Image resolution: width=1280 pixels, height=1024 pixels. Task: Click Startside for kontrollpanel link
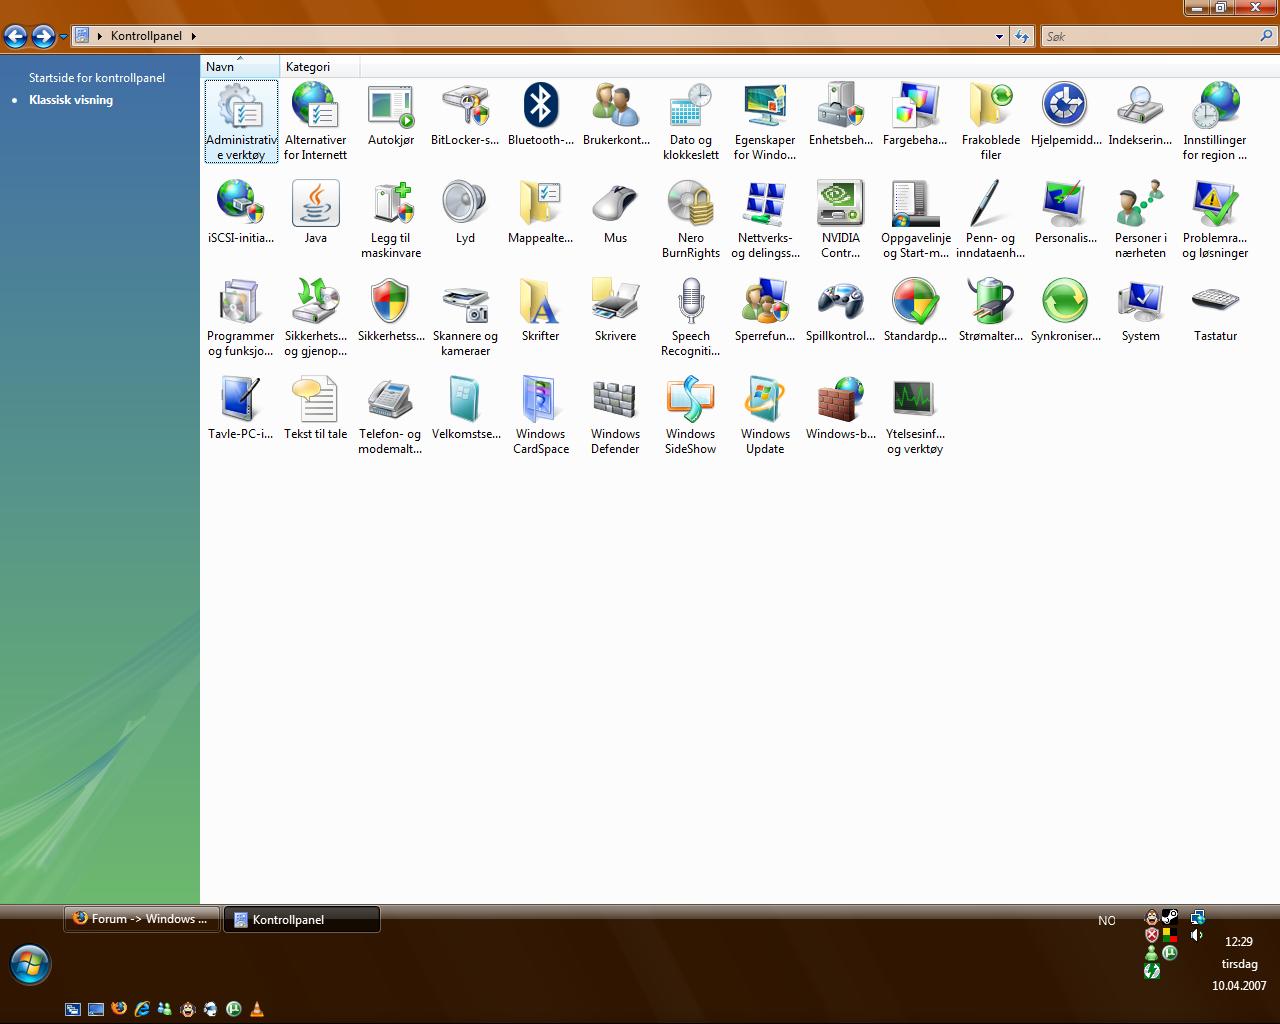pos(97,78)
